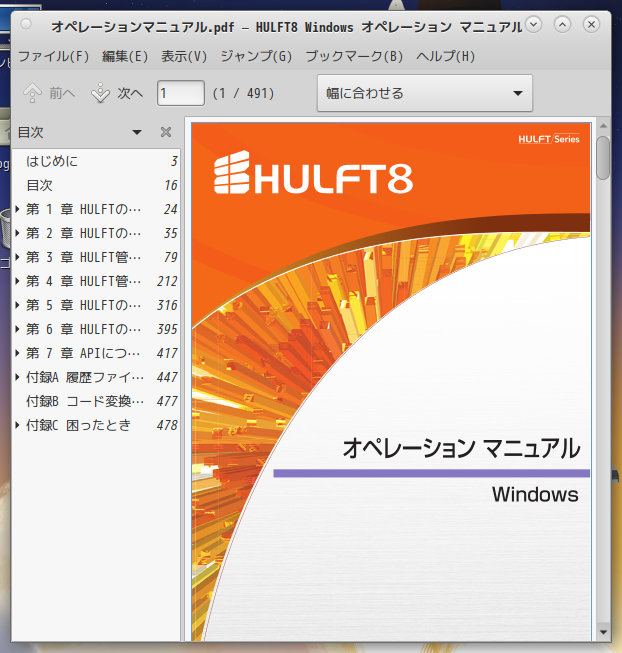Expand 第 7 章 APIにつ… entry
Viewport: 622px width, 653px height.
[17, 353]
